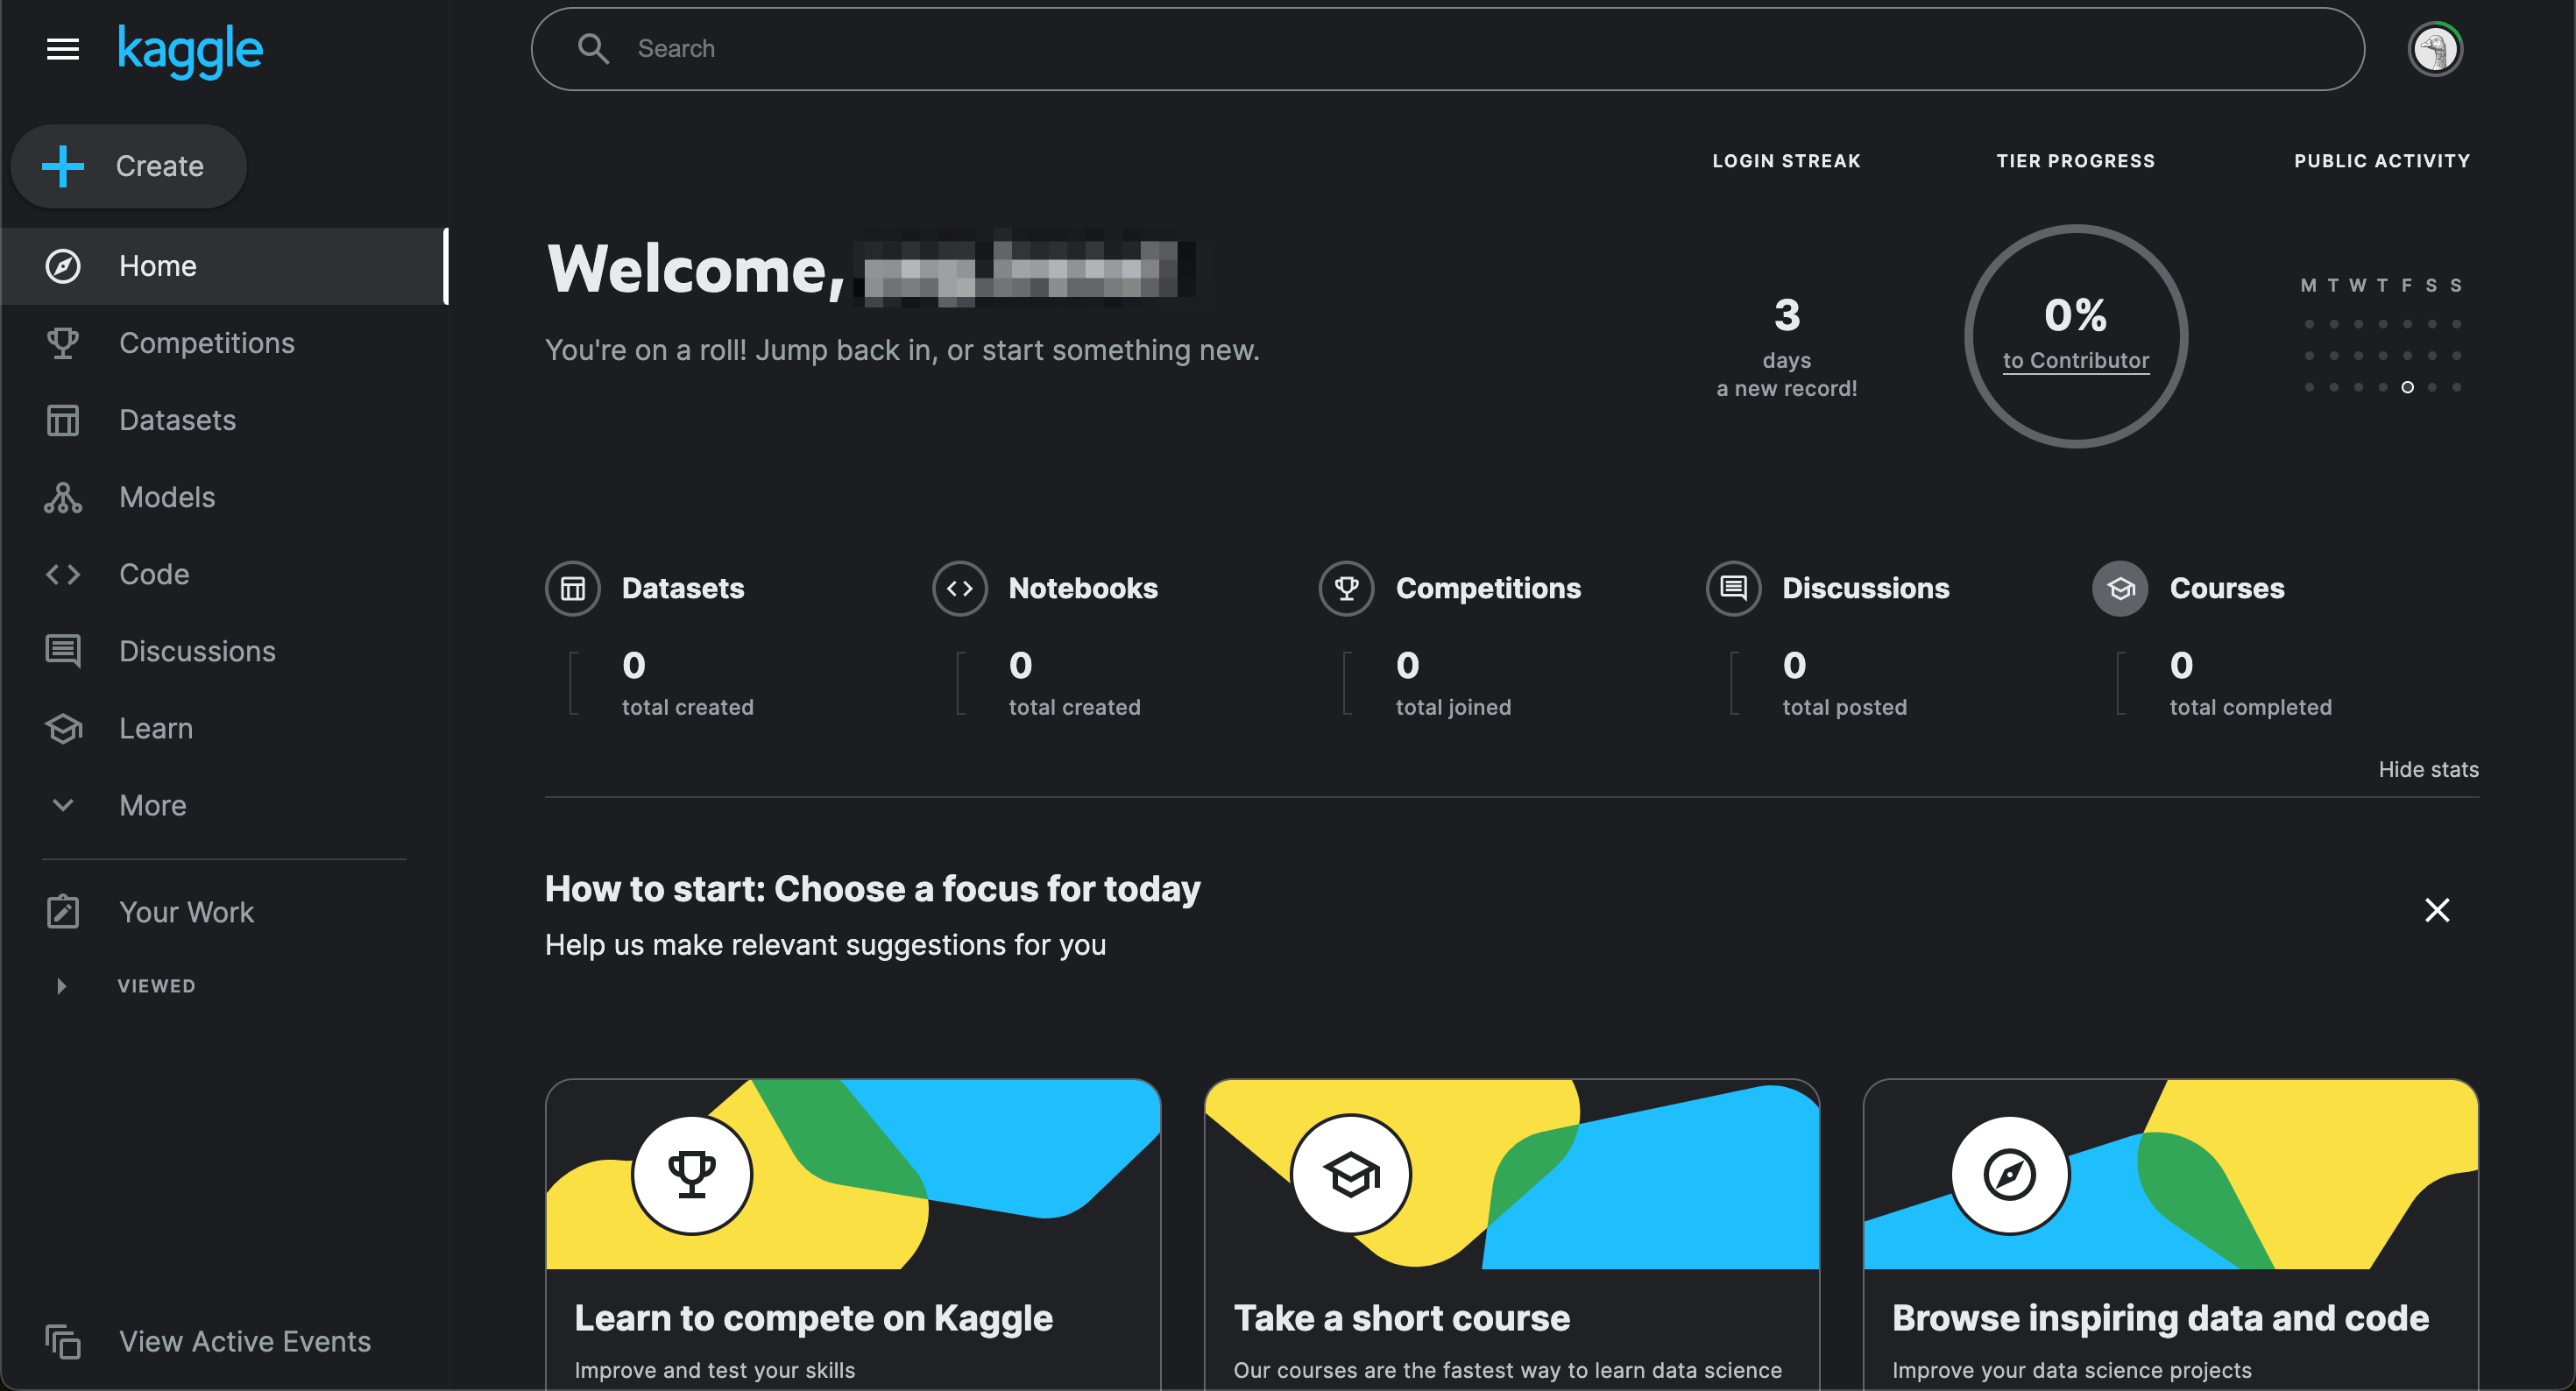Screen dimensions: 2576x1391
Task: Open Your Work page
Action: click(x=186, y=912)
